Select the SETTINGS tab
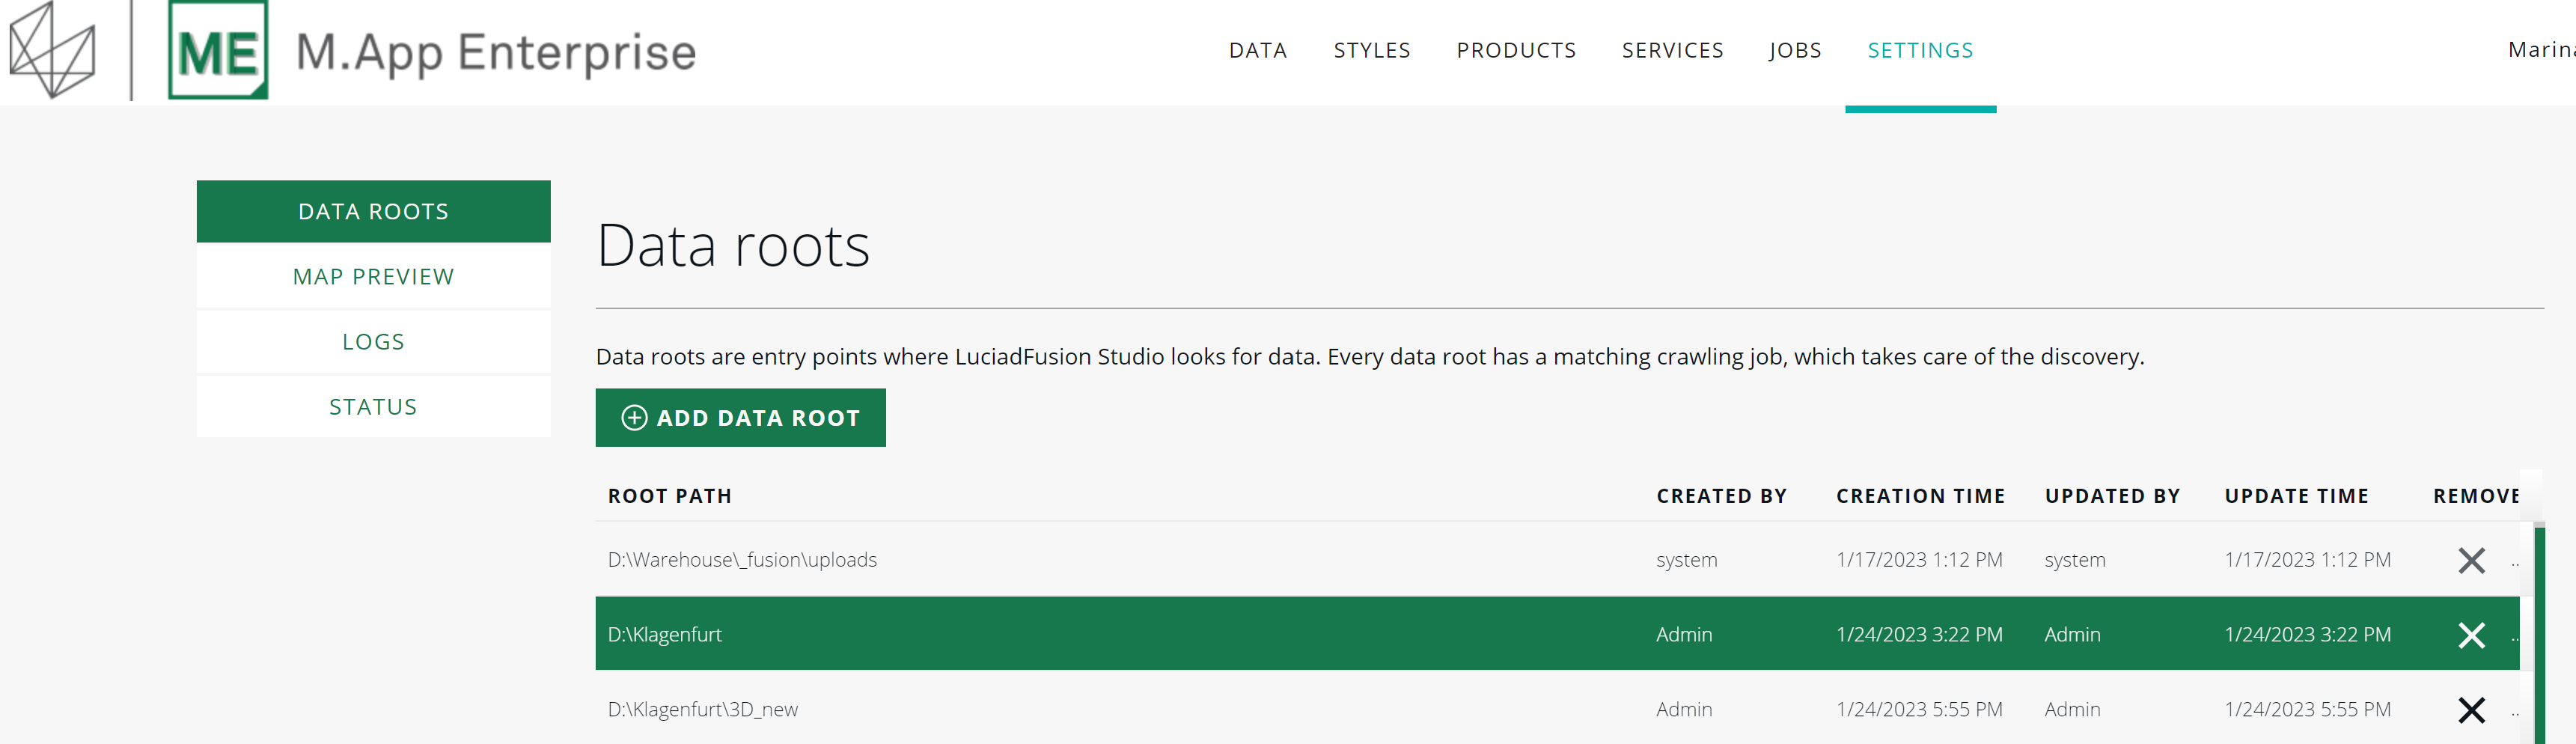 coord(1920,50)
